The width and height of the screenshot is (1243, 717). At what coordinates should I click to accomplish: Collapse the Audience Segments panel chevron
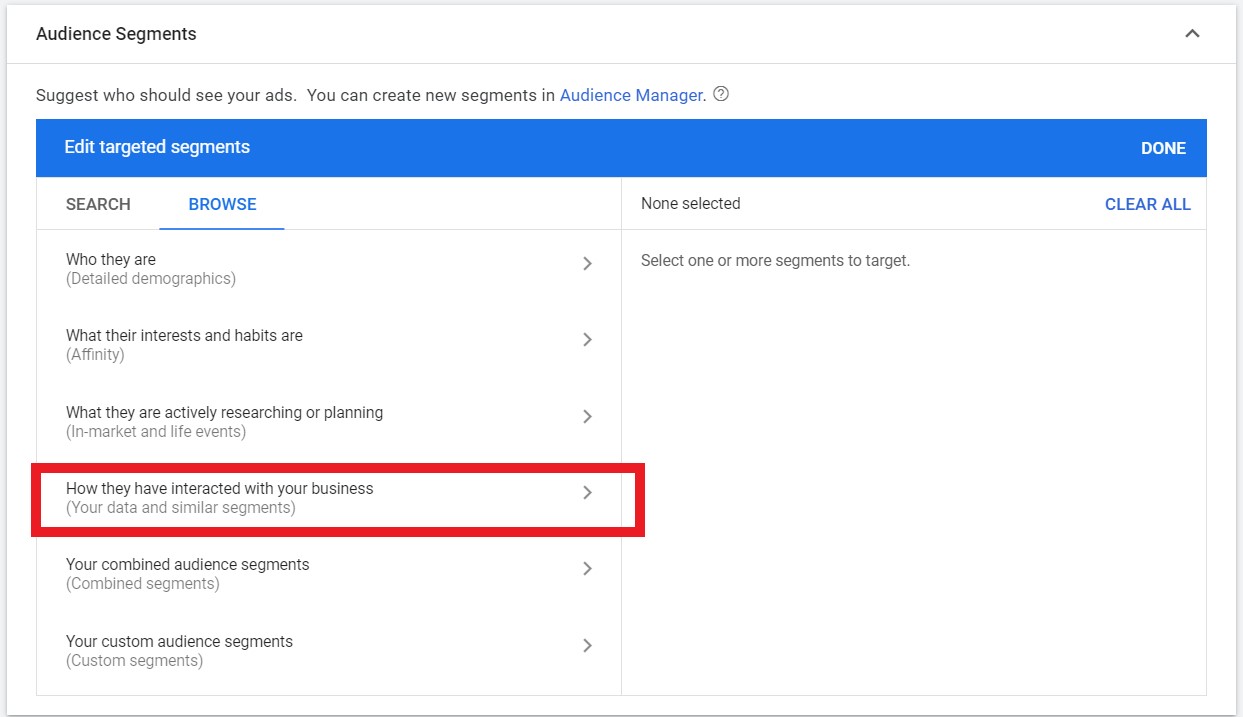[x=1192, y=32]
